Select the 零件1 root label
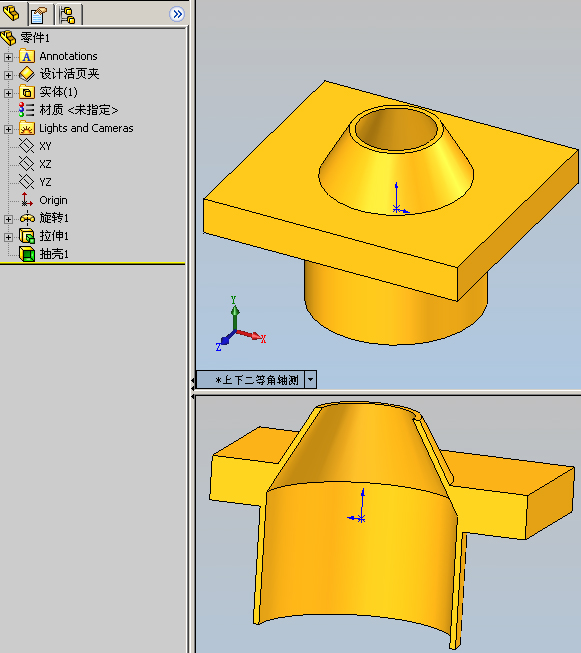Viewport: 581px width, 653px height. 35,38
